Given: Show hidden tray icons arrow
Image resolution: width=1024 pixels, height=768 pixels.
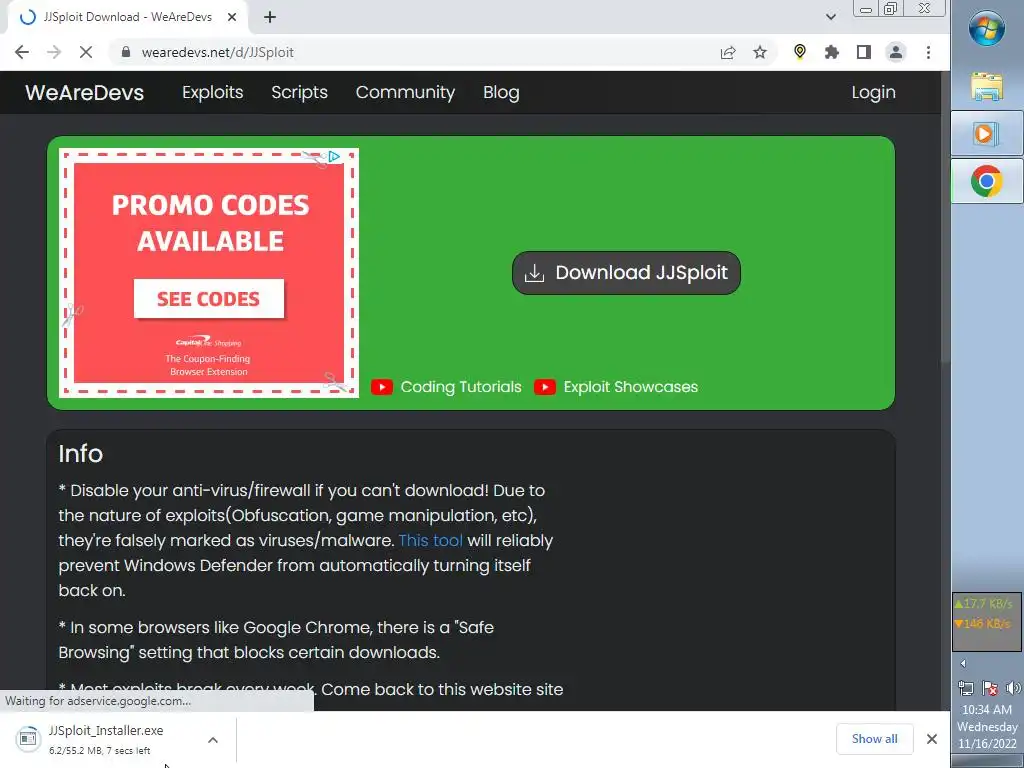Looking at the screenshot, I should (x=963, y=664).
